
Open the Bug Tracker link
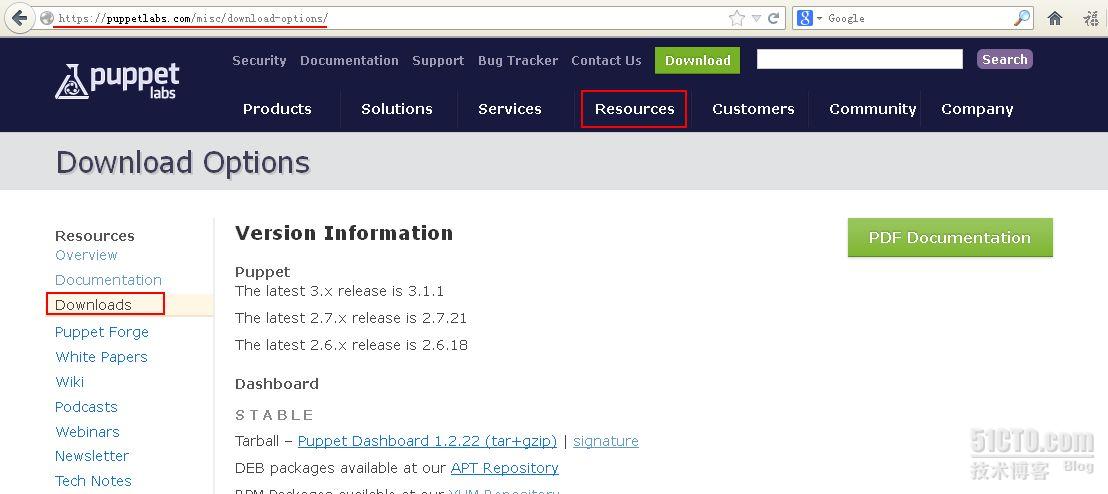[518, 61]
